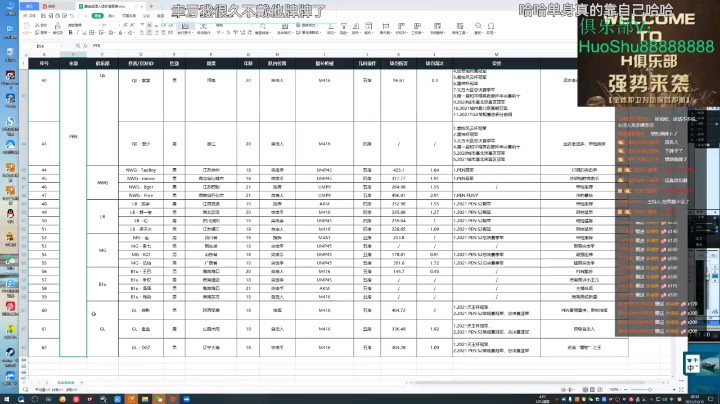Click the 100% zoom level
Screen dimensions: 720x404
(x=614, y=389)
